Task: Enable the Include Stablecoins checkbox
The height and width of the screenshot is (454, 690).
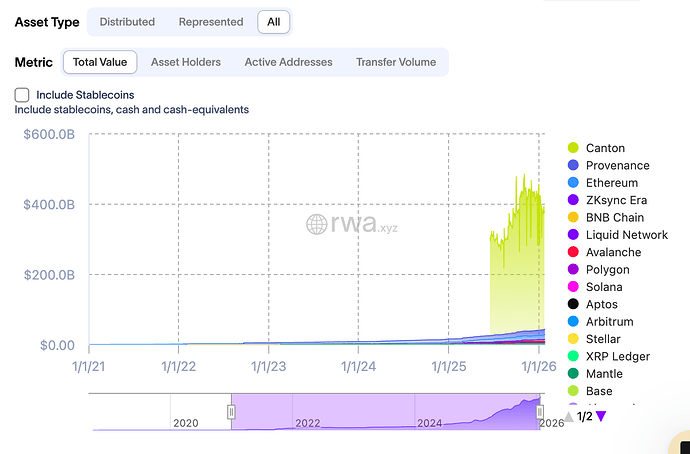Action: pyautogui.click(x=22, y=95)
